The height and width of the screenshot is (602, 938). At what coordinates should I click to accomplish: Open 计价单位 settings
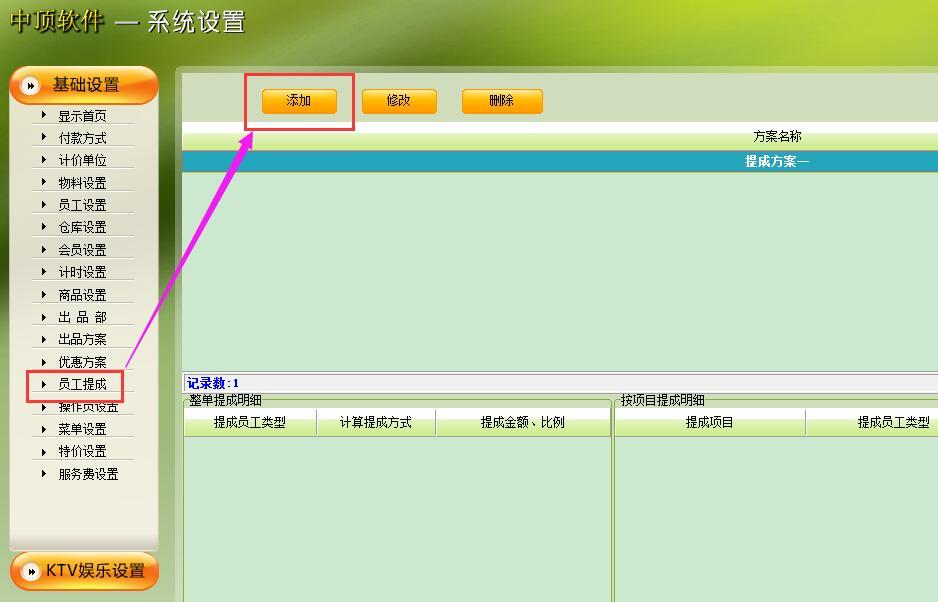(82, 160)
